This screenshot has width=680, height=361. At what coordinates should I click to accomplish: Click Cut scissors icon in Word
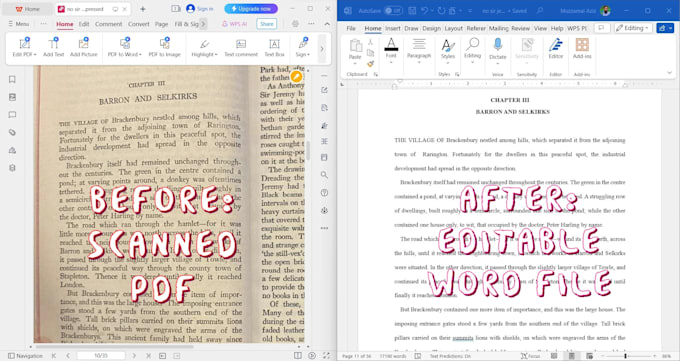pos(370,42)
